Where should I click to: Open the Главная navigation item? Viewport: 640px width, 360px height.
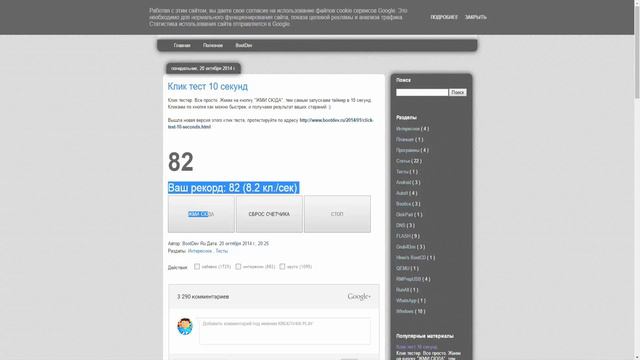(182, 45)
